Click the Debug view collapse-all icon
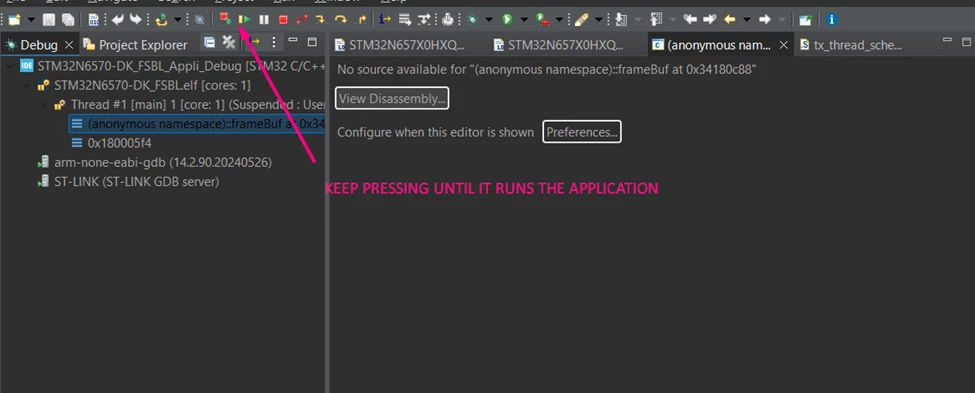Screen dimensions: 975x393 tap(210, 42)
